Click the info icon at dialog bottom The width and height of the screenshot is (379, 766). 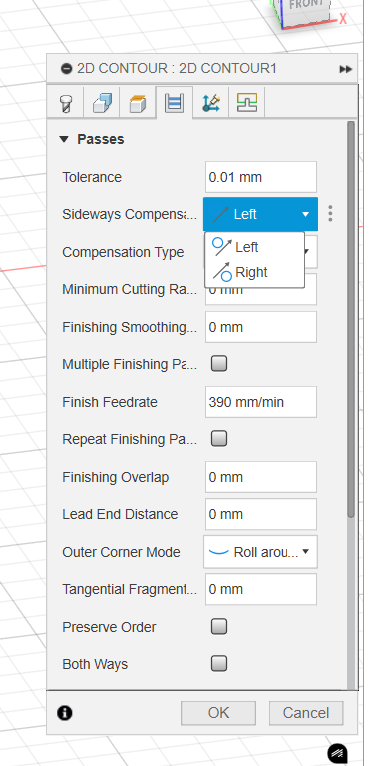pos(64,713)
